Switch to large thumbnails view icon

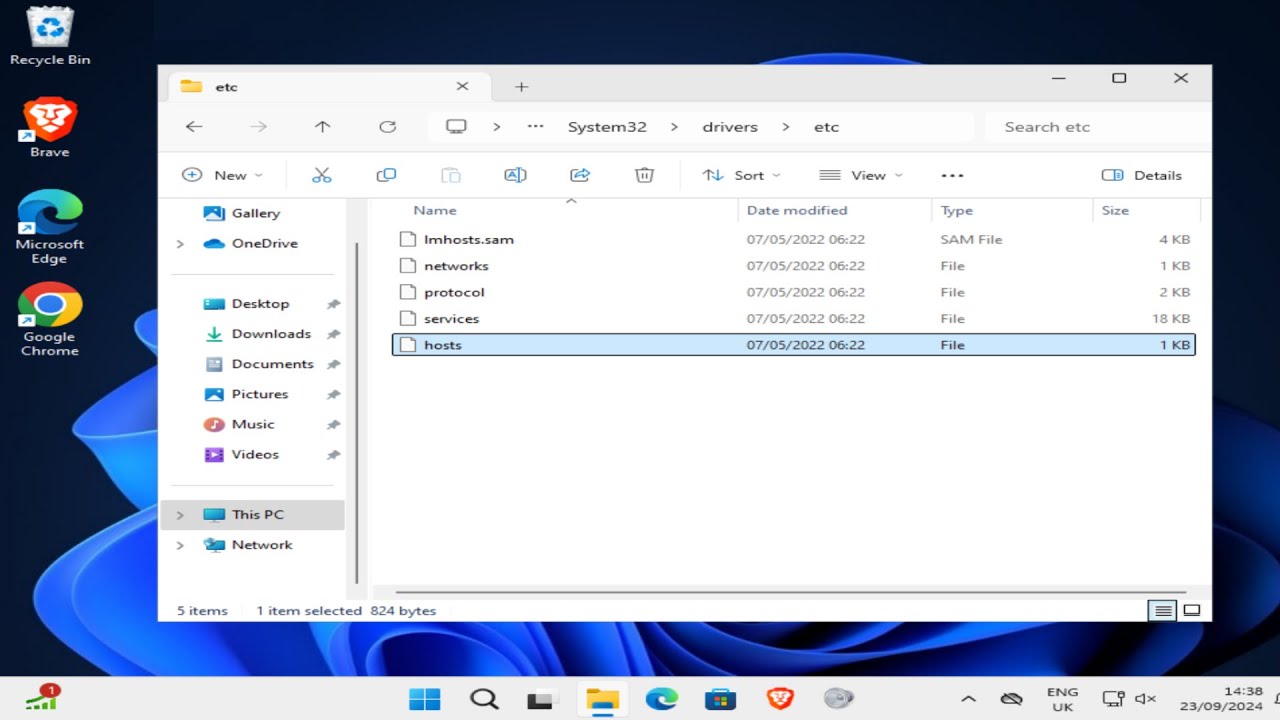coord(1191,611)
